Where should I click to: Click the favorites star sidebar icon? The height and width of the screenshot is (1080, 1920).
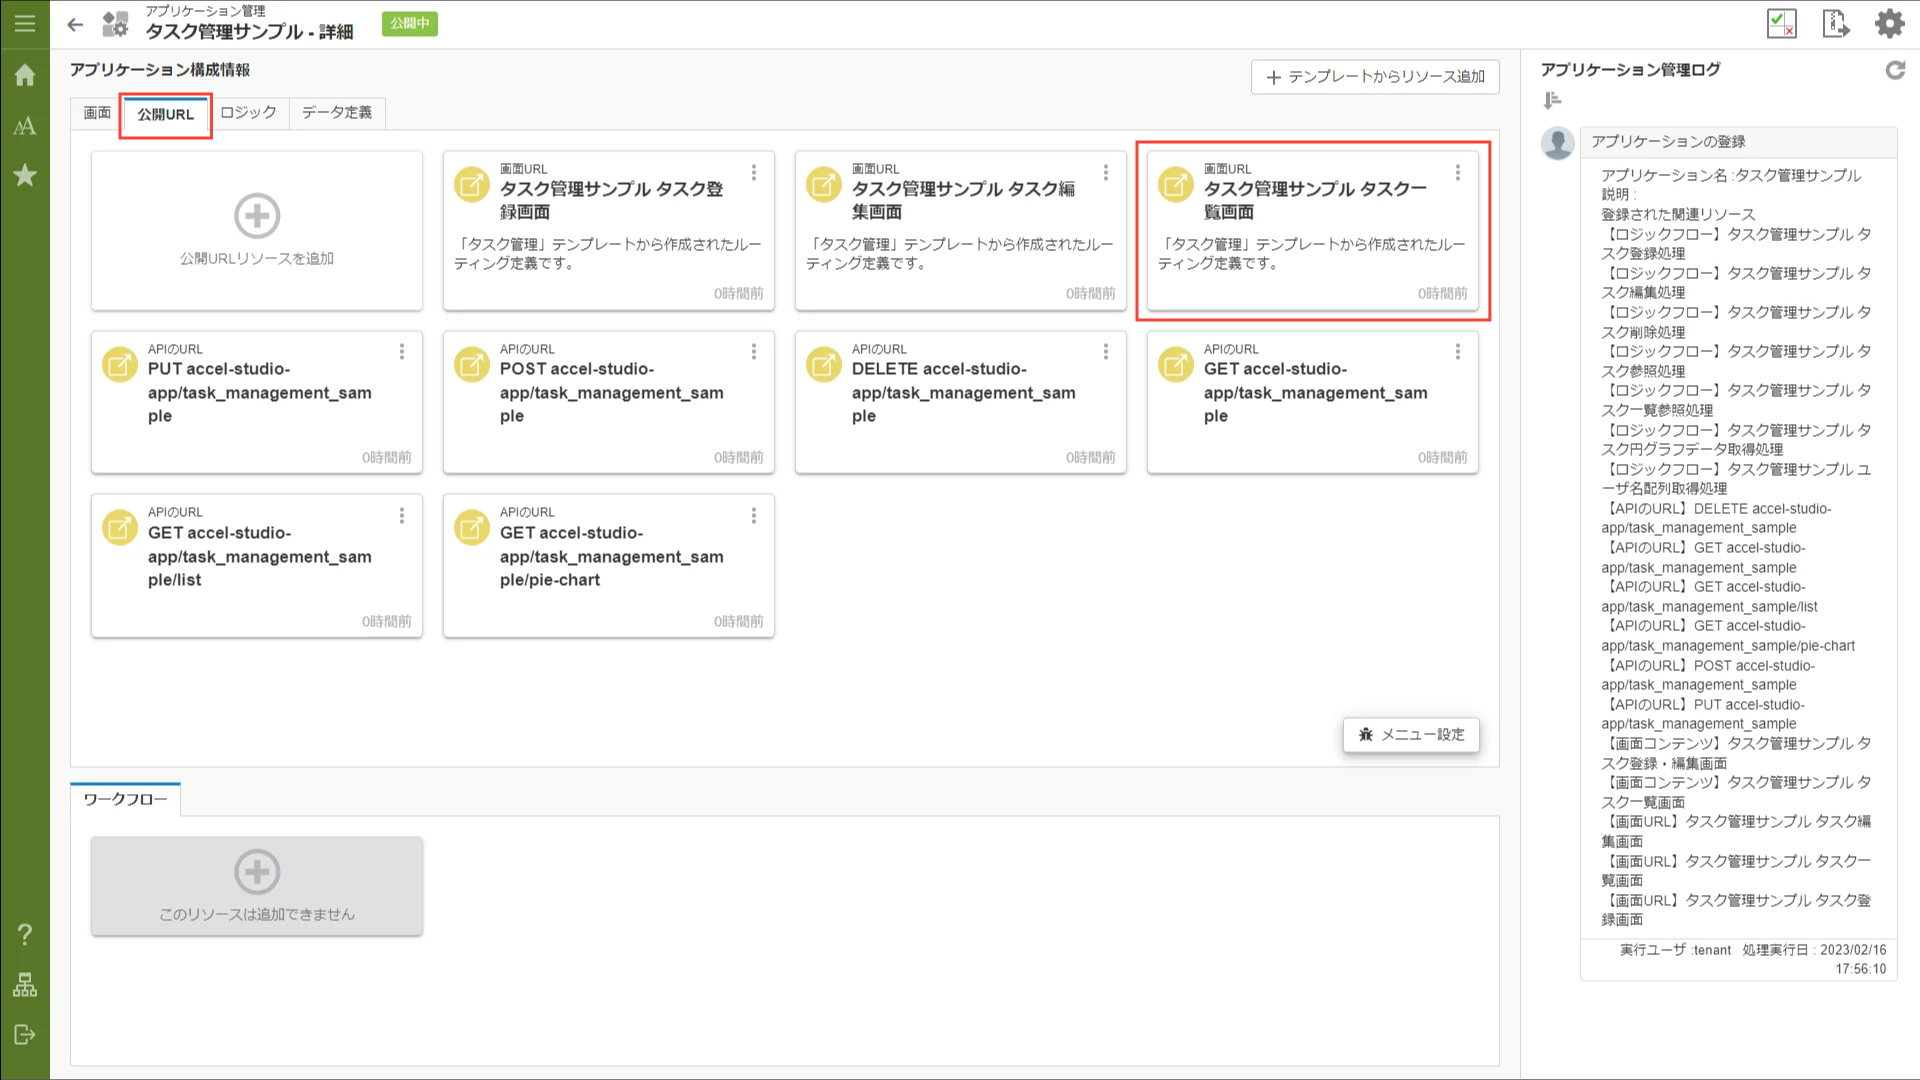tap(25, 176)
